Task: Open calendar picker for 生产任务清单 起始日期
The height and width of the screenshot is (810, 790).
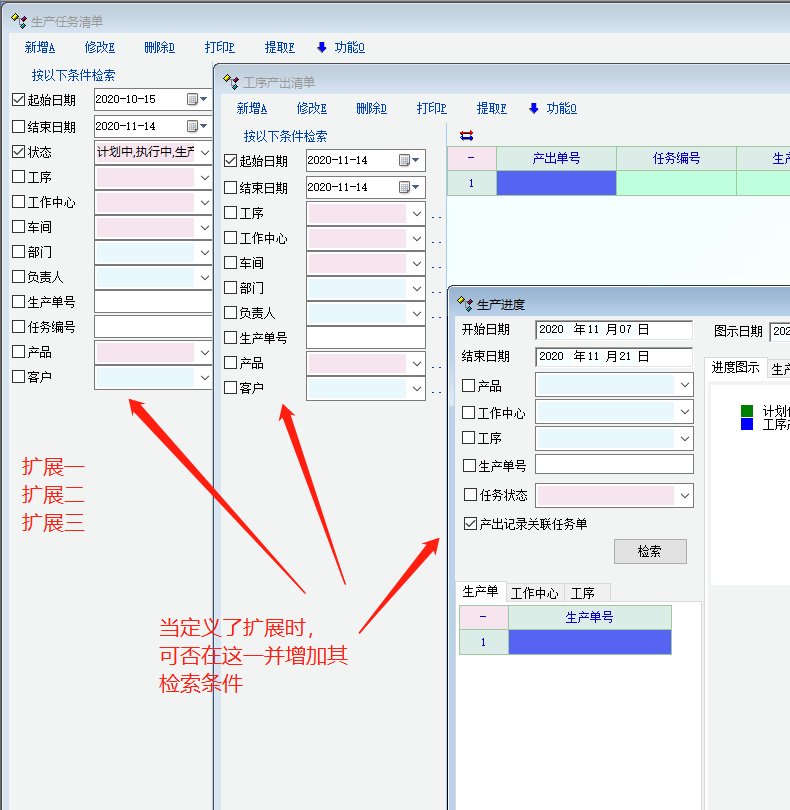Action: [193, 99]
